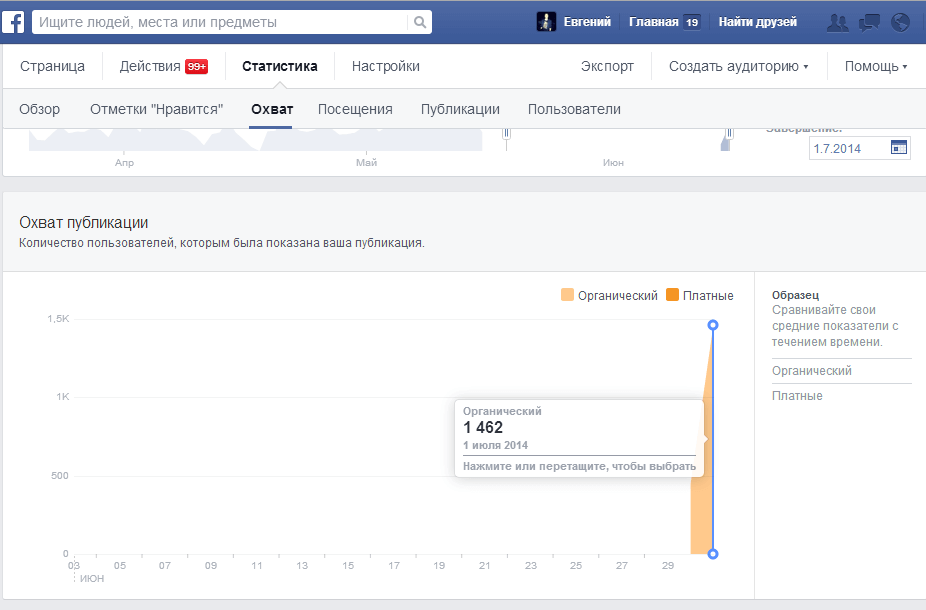Click the top chart data point marker
The width and height of the screenshot is (926, 610).
(x=713, y=325)
